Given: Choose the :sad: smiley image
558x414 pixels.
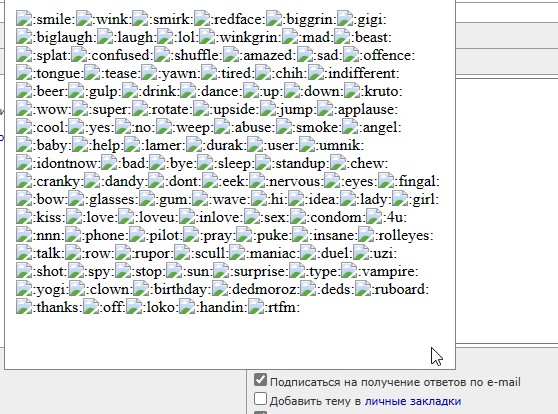Looking at the screenshot, I should point(305,55).
